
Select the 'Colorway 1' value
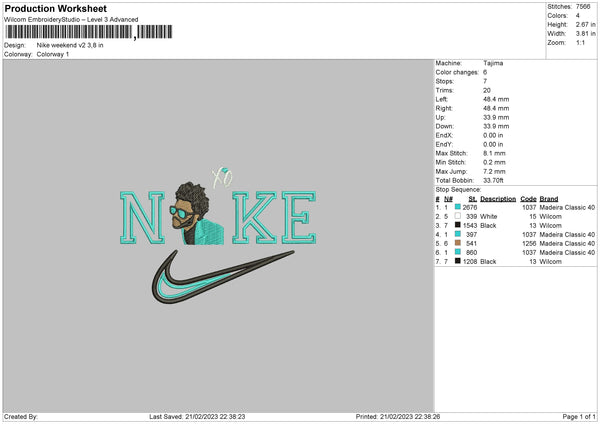point(53,54)
